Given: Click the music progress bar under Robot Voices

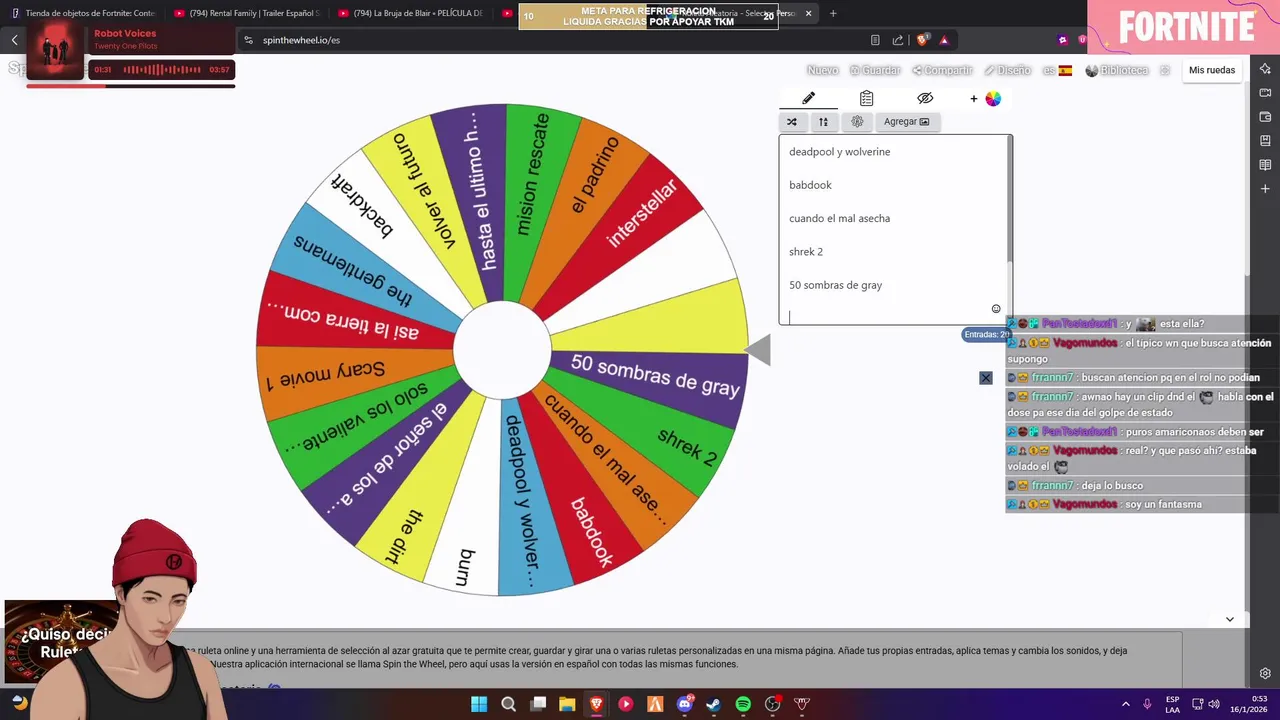Looking at the screenshot, I should (x=131, y=86).
